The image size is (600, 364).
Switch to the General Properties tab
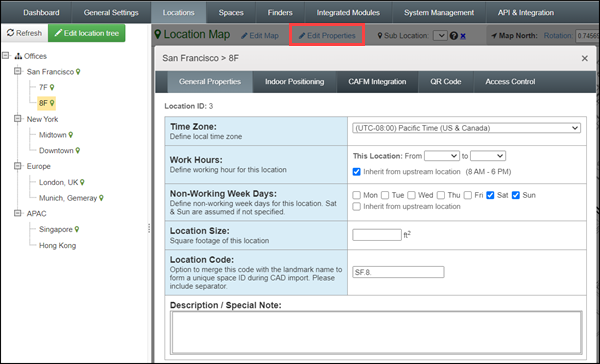click(x=210, y=82)
